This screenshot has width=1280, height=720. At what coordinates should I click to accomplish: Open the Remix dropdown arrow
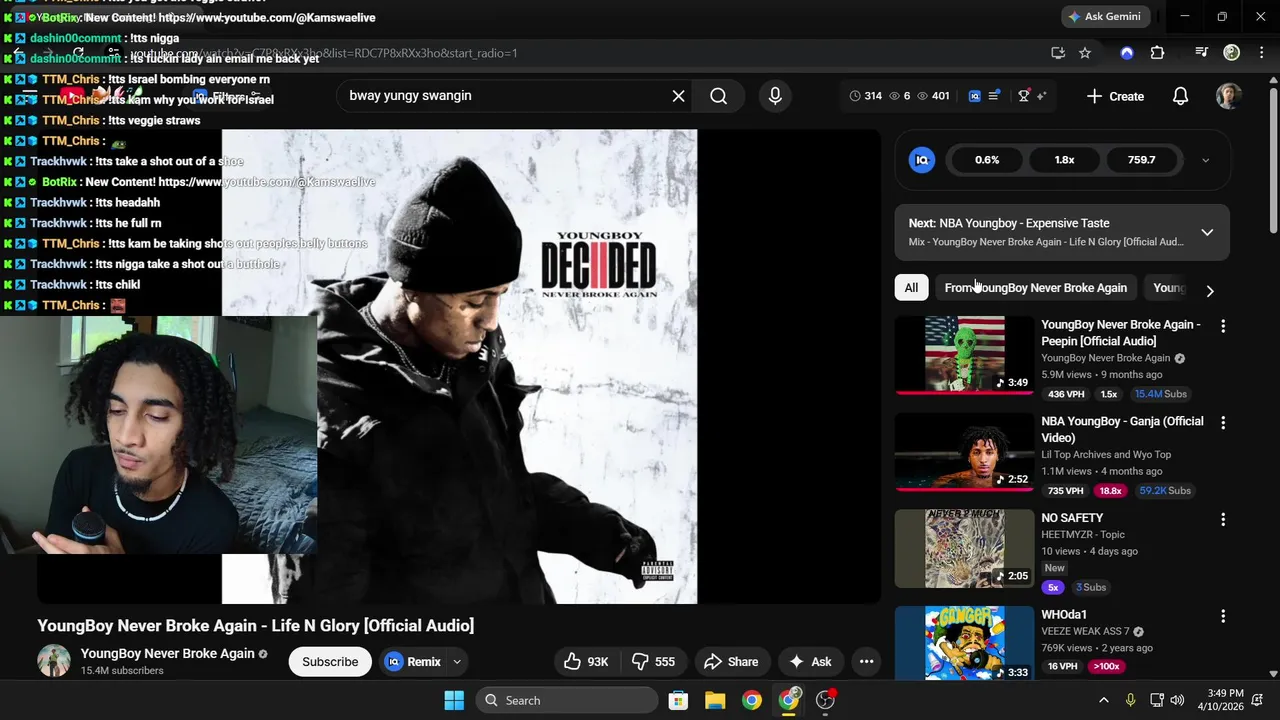[457, 662]
